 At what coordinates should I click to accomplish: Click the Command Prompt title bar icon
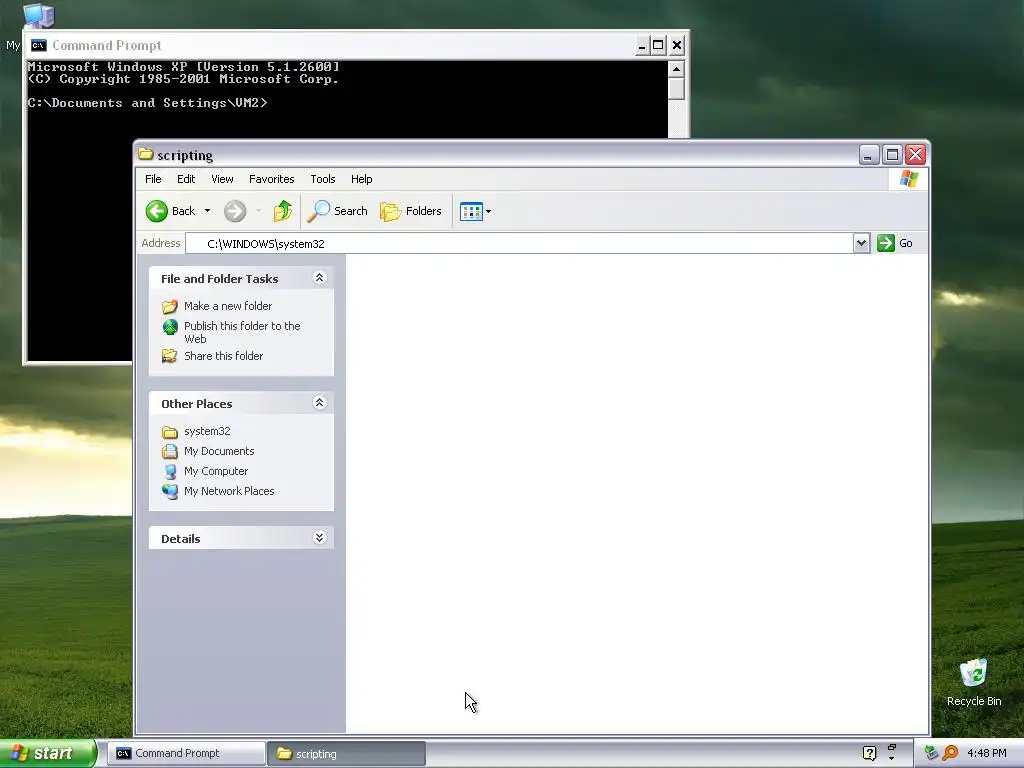tap(39, 45)
